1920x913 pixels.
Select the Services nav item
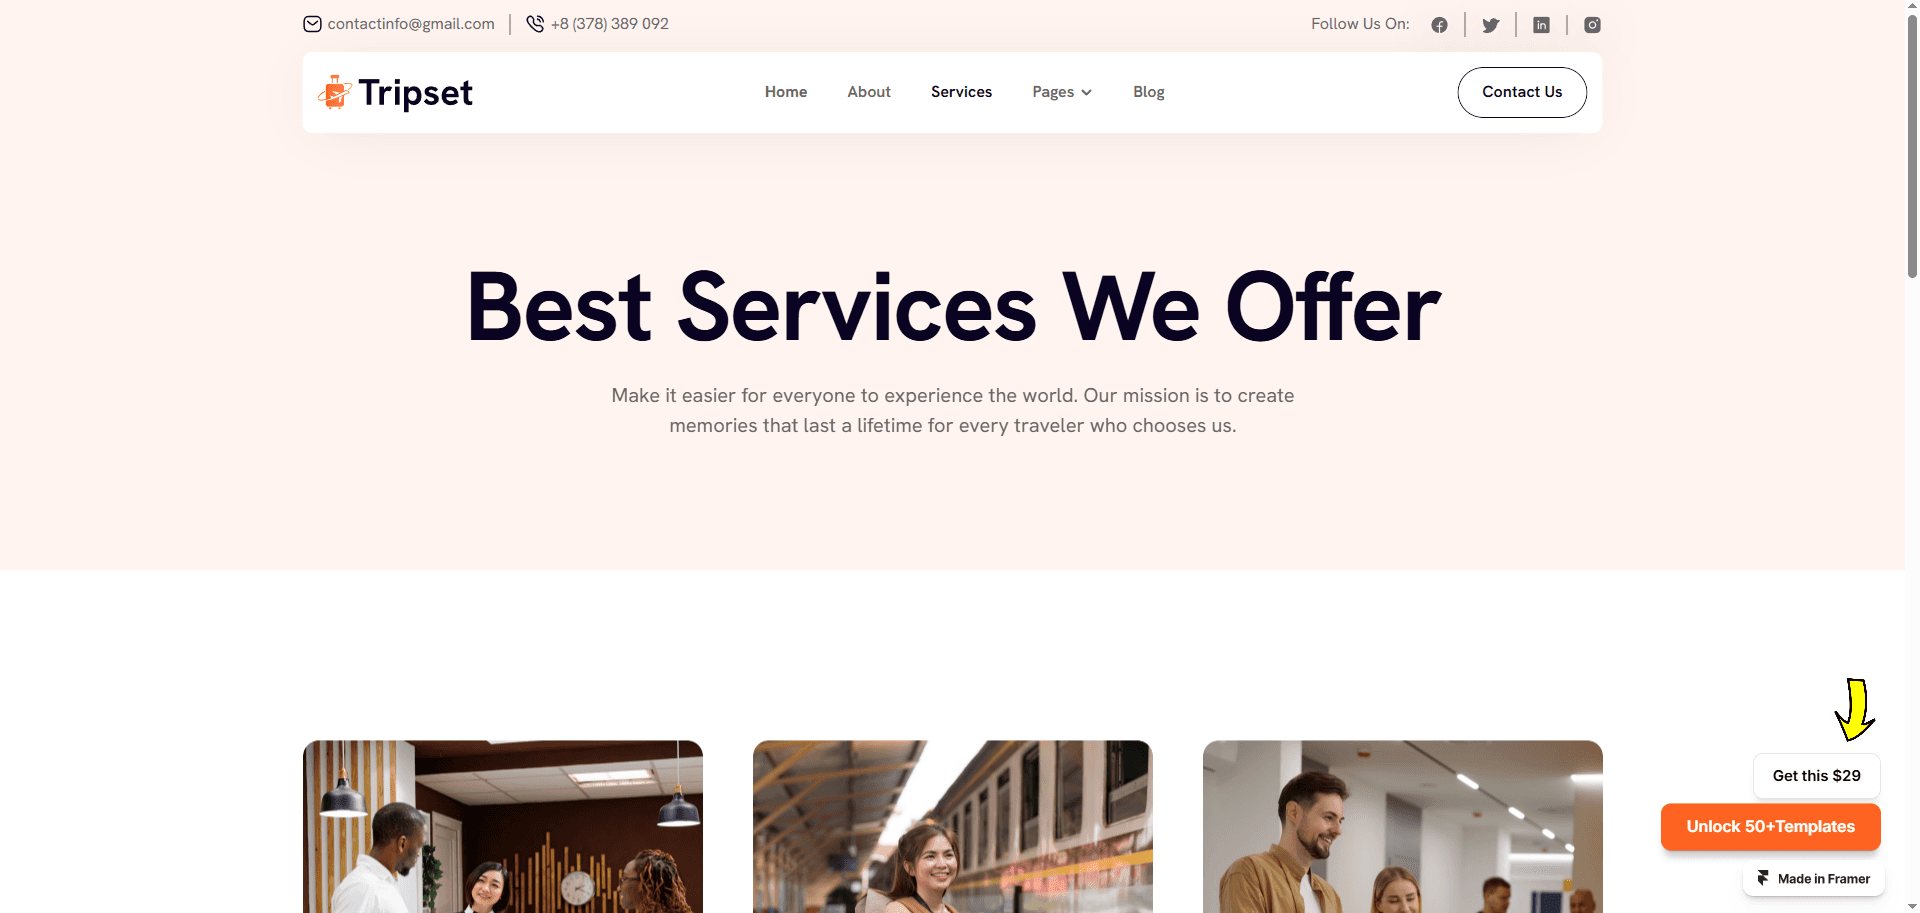(x=961, y=92)
